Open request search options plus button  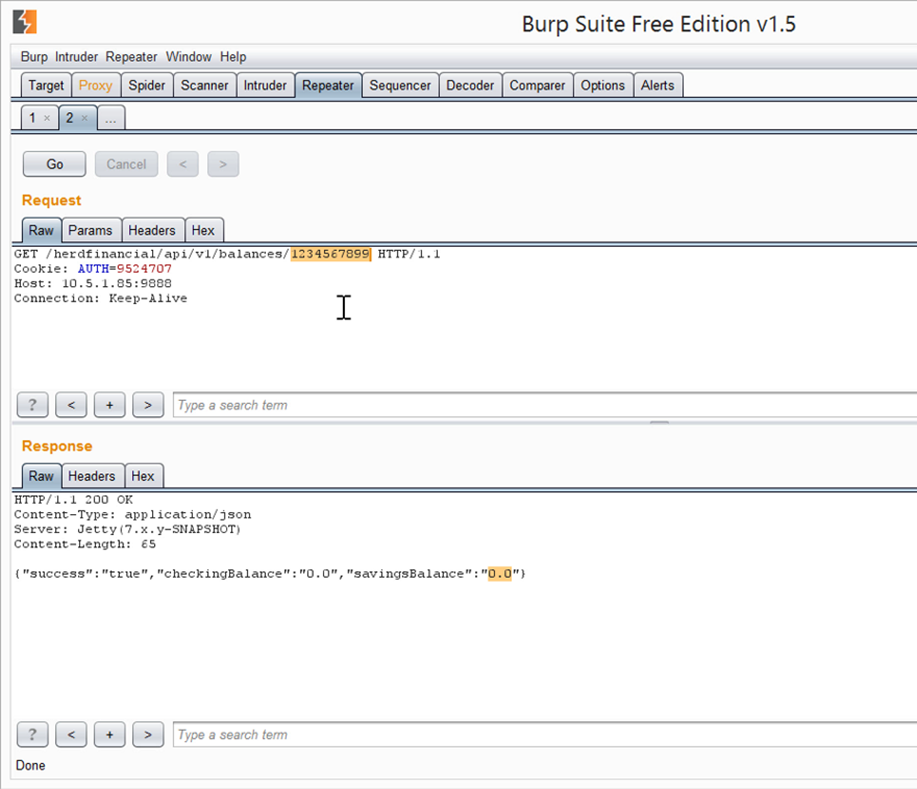(109, 405)
